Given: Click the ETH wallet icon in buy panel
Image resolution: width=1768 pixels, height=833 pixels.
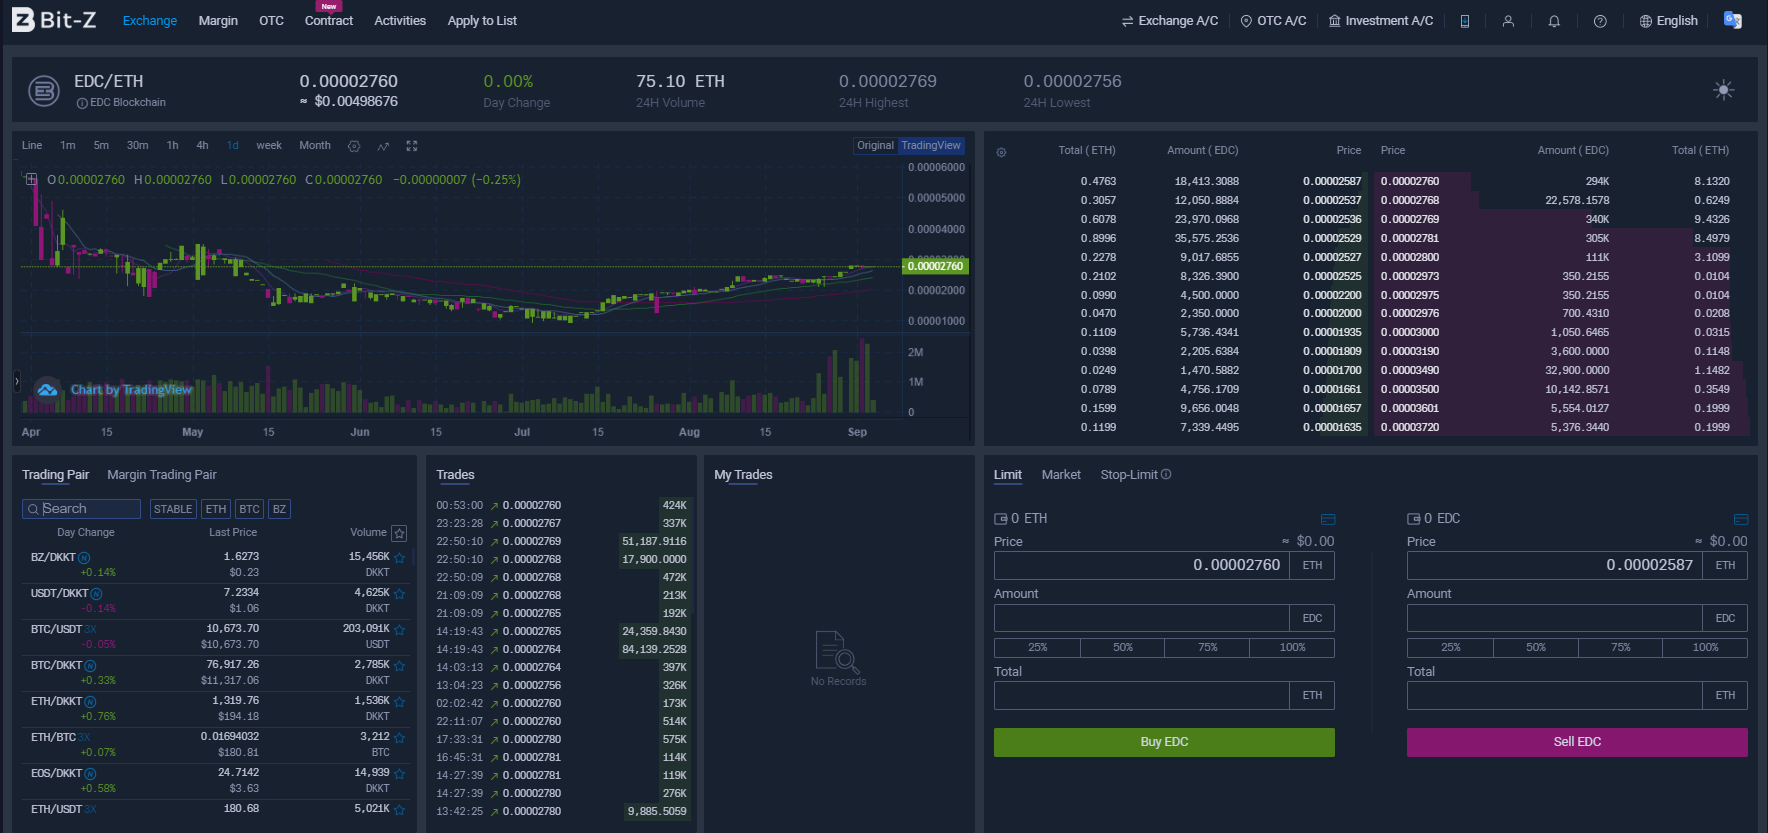Looking at the screenshot, I should pos(1001,519).
